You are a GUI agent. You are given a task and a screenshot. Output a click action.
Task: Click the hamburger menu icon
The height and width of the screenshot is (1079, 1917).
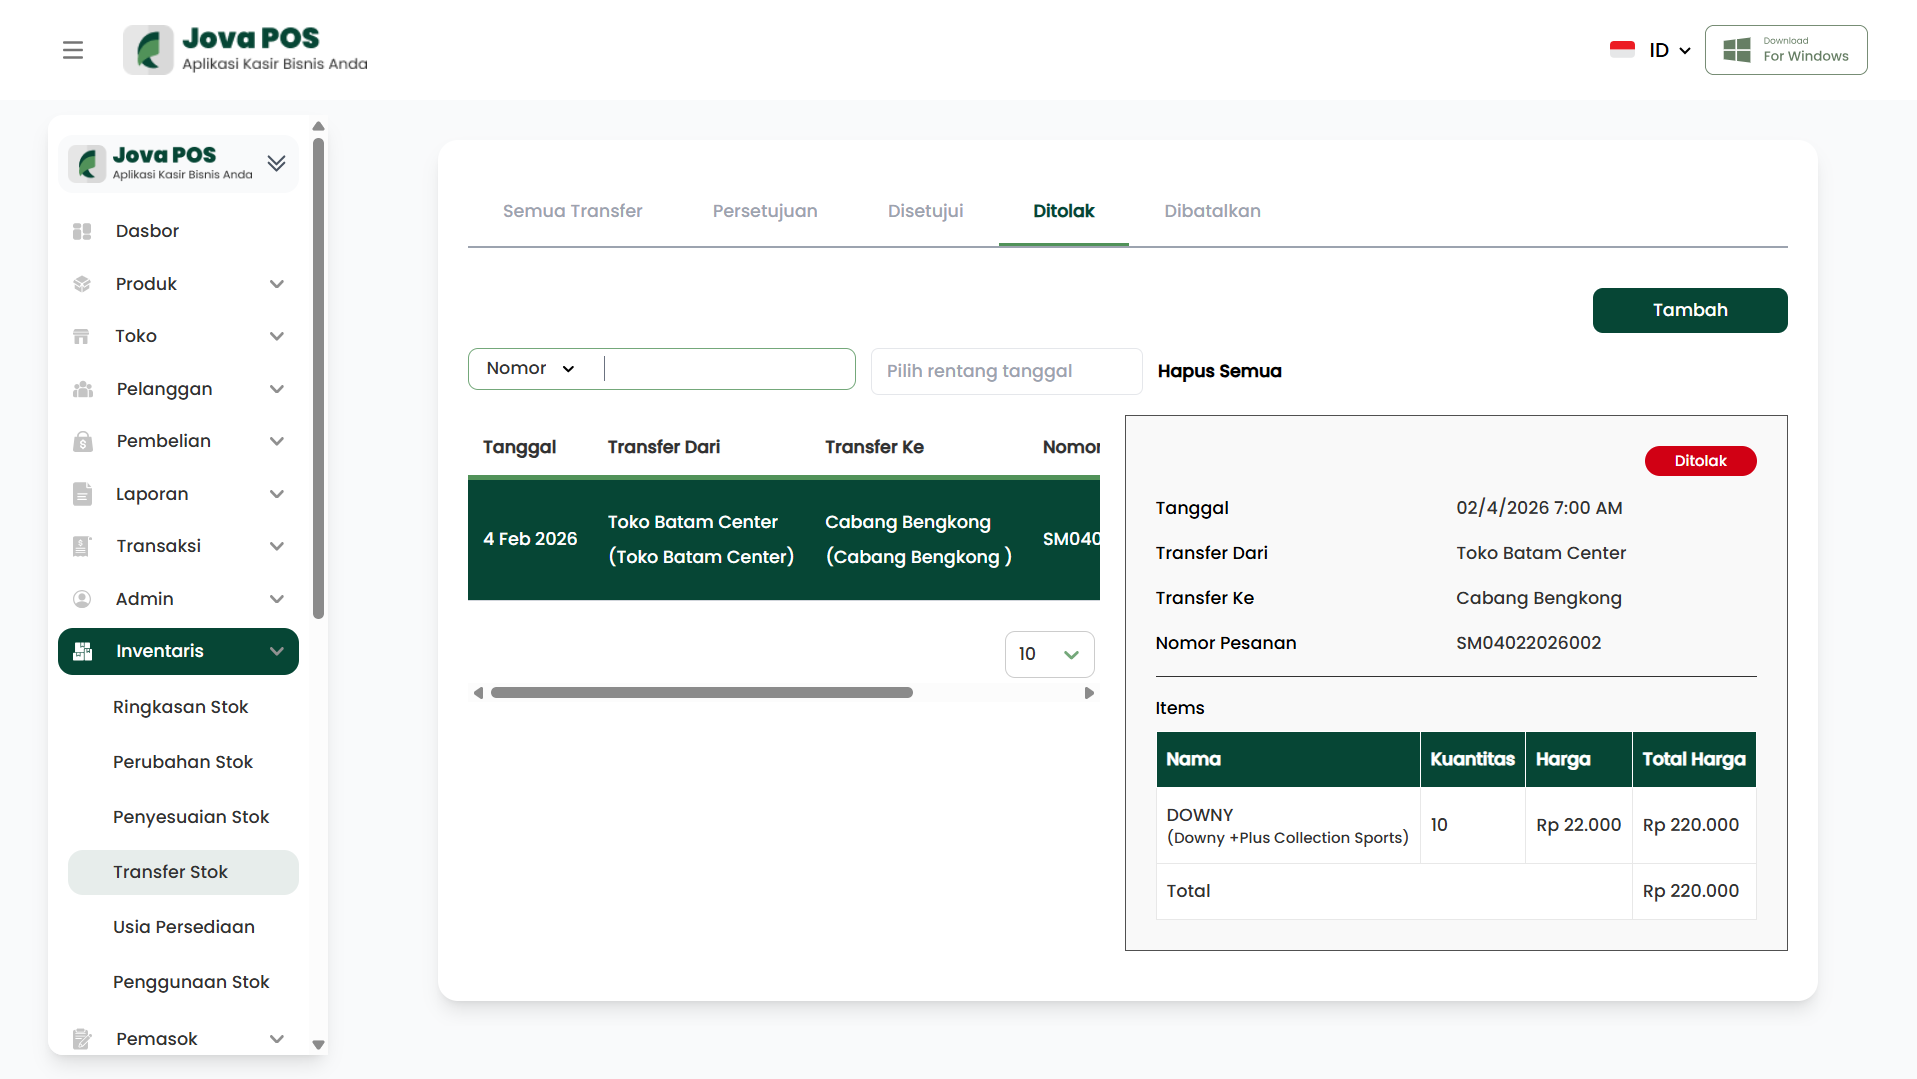coord(73,50)
